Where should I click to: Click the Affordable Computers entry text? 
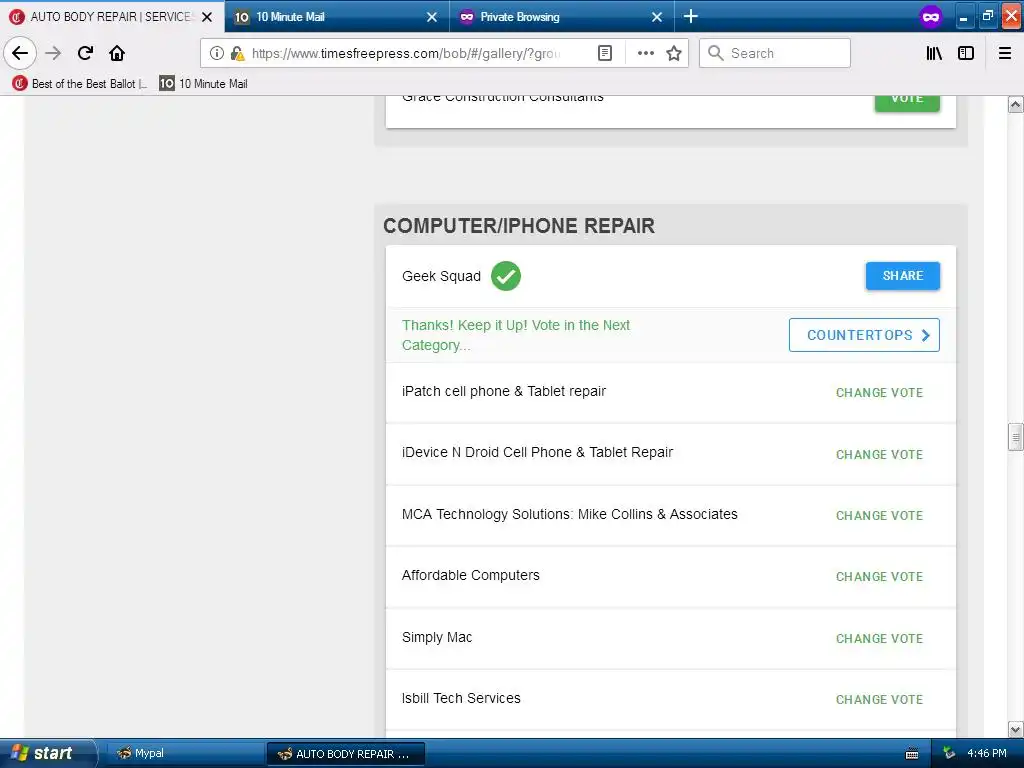pos(470,575)
